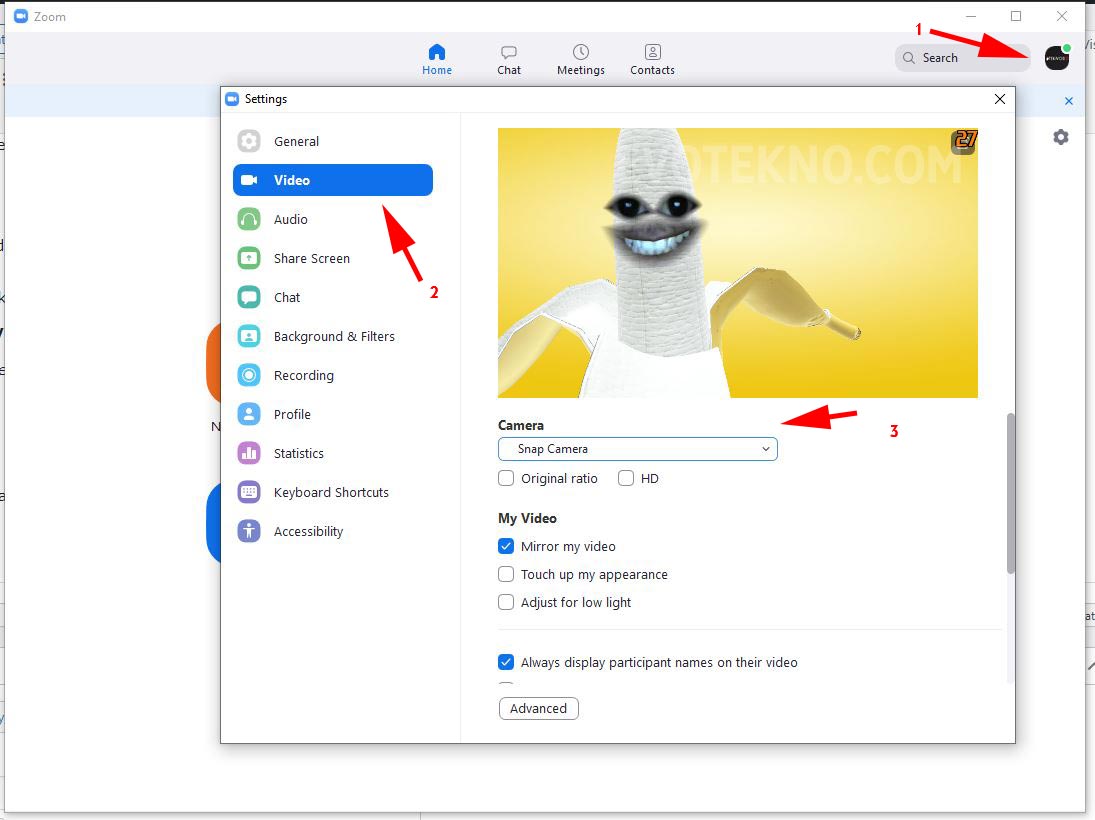
Task: Select Audio headphone icon in sidebar
Action: 249,219
